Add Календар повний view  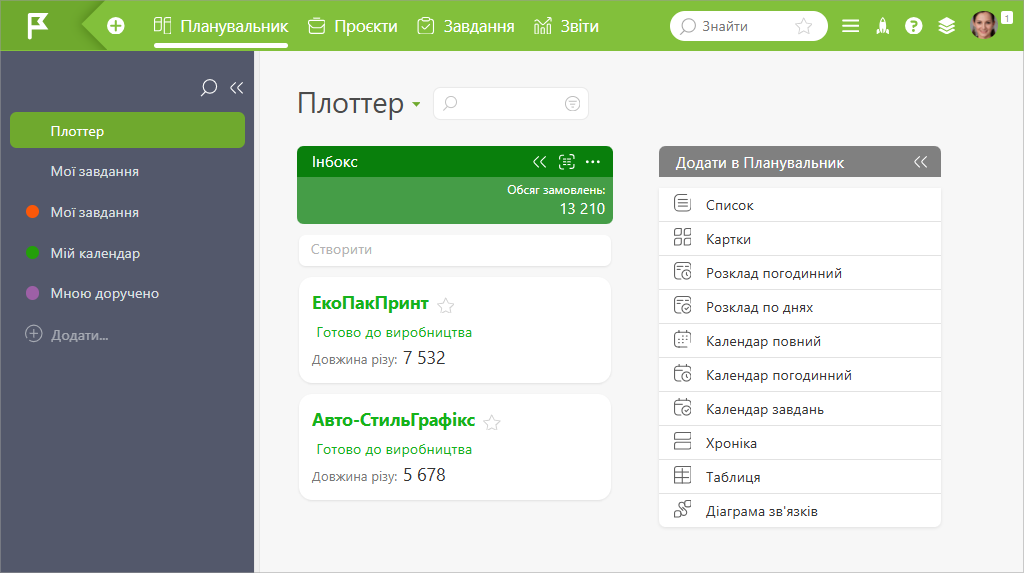pyautogui.click(x=800, y=340)
